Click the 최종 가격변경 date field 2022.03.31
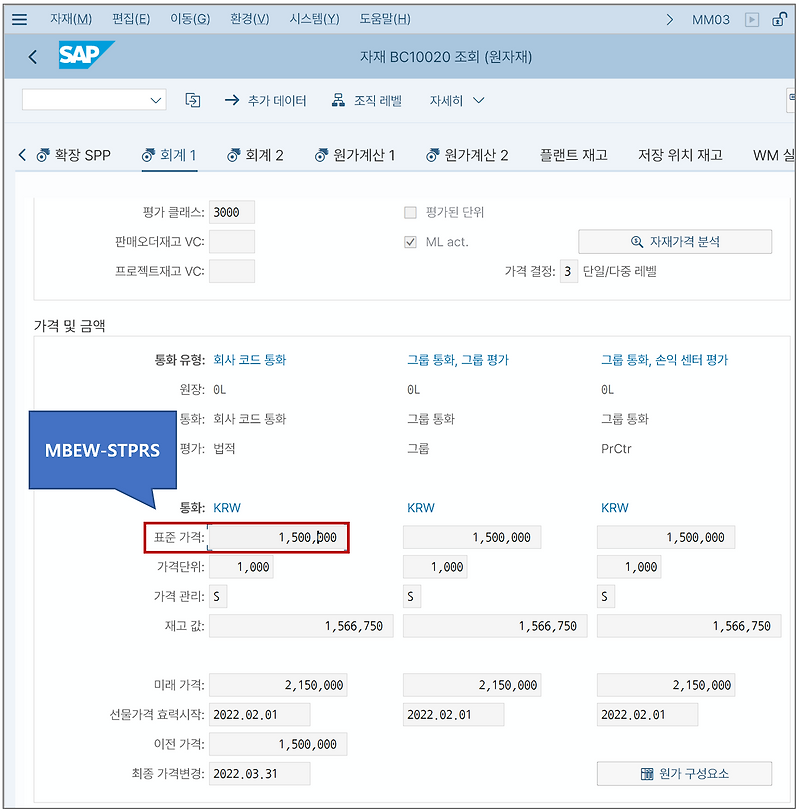The width and height of the screenshot is (800, 811). pos(260,773)
